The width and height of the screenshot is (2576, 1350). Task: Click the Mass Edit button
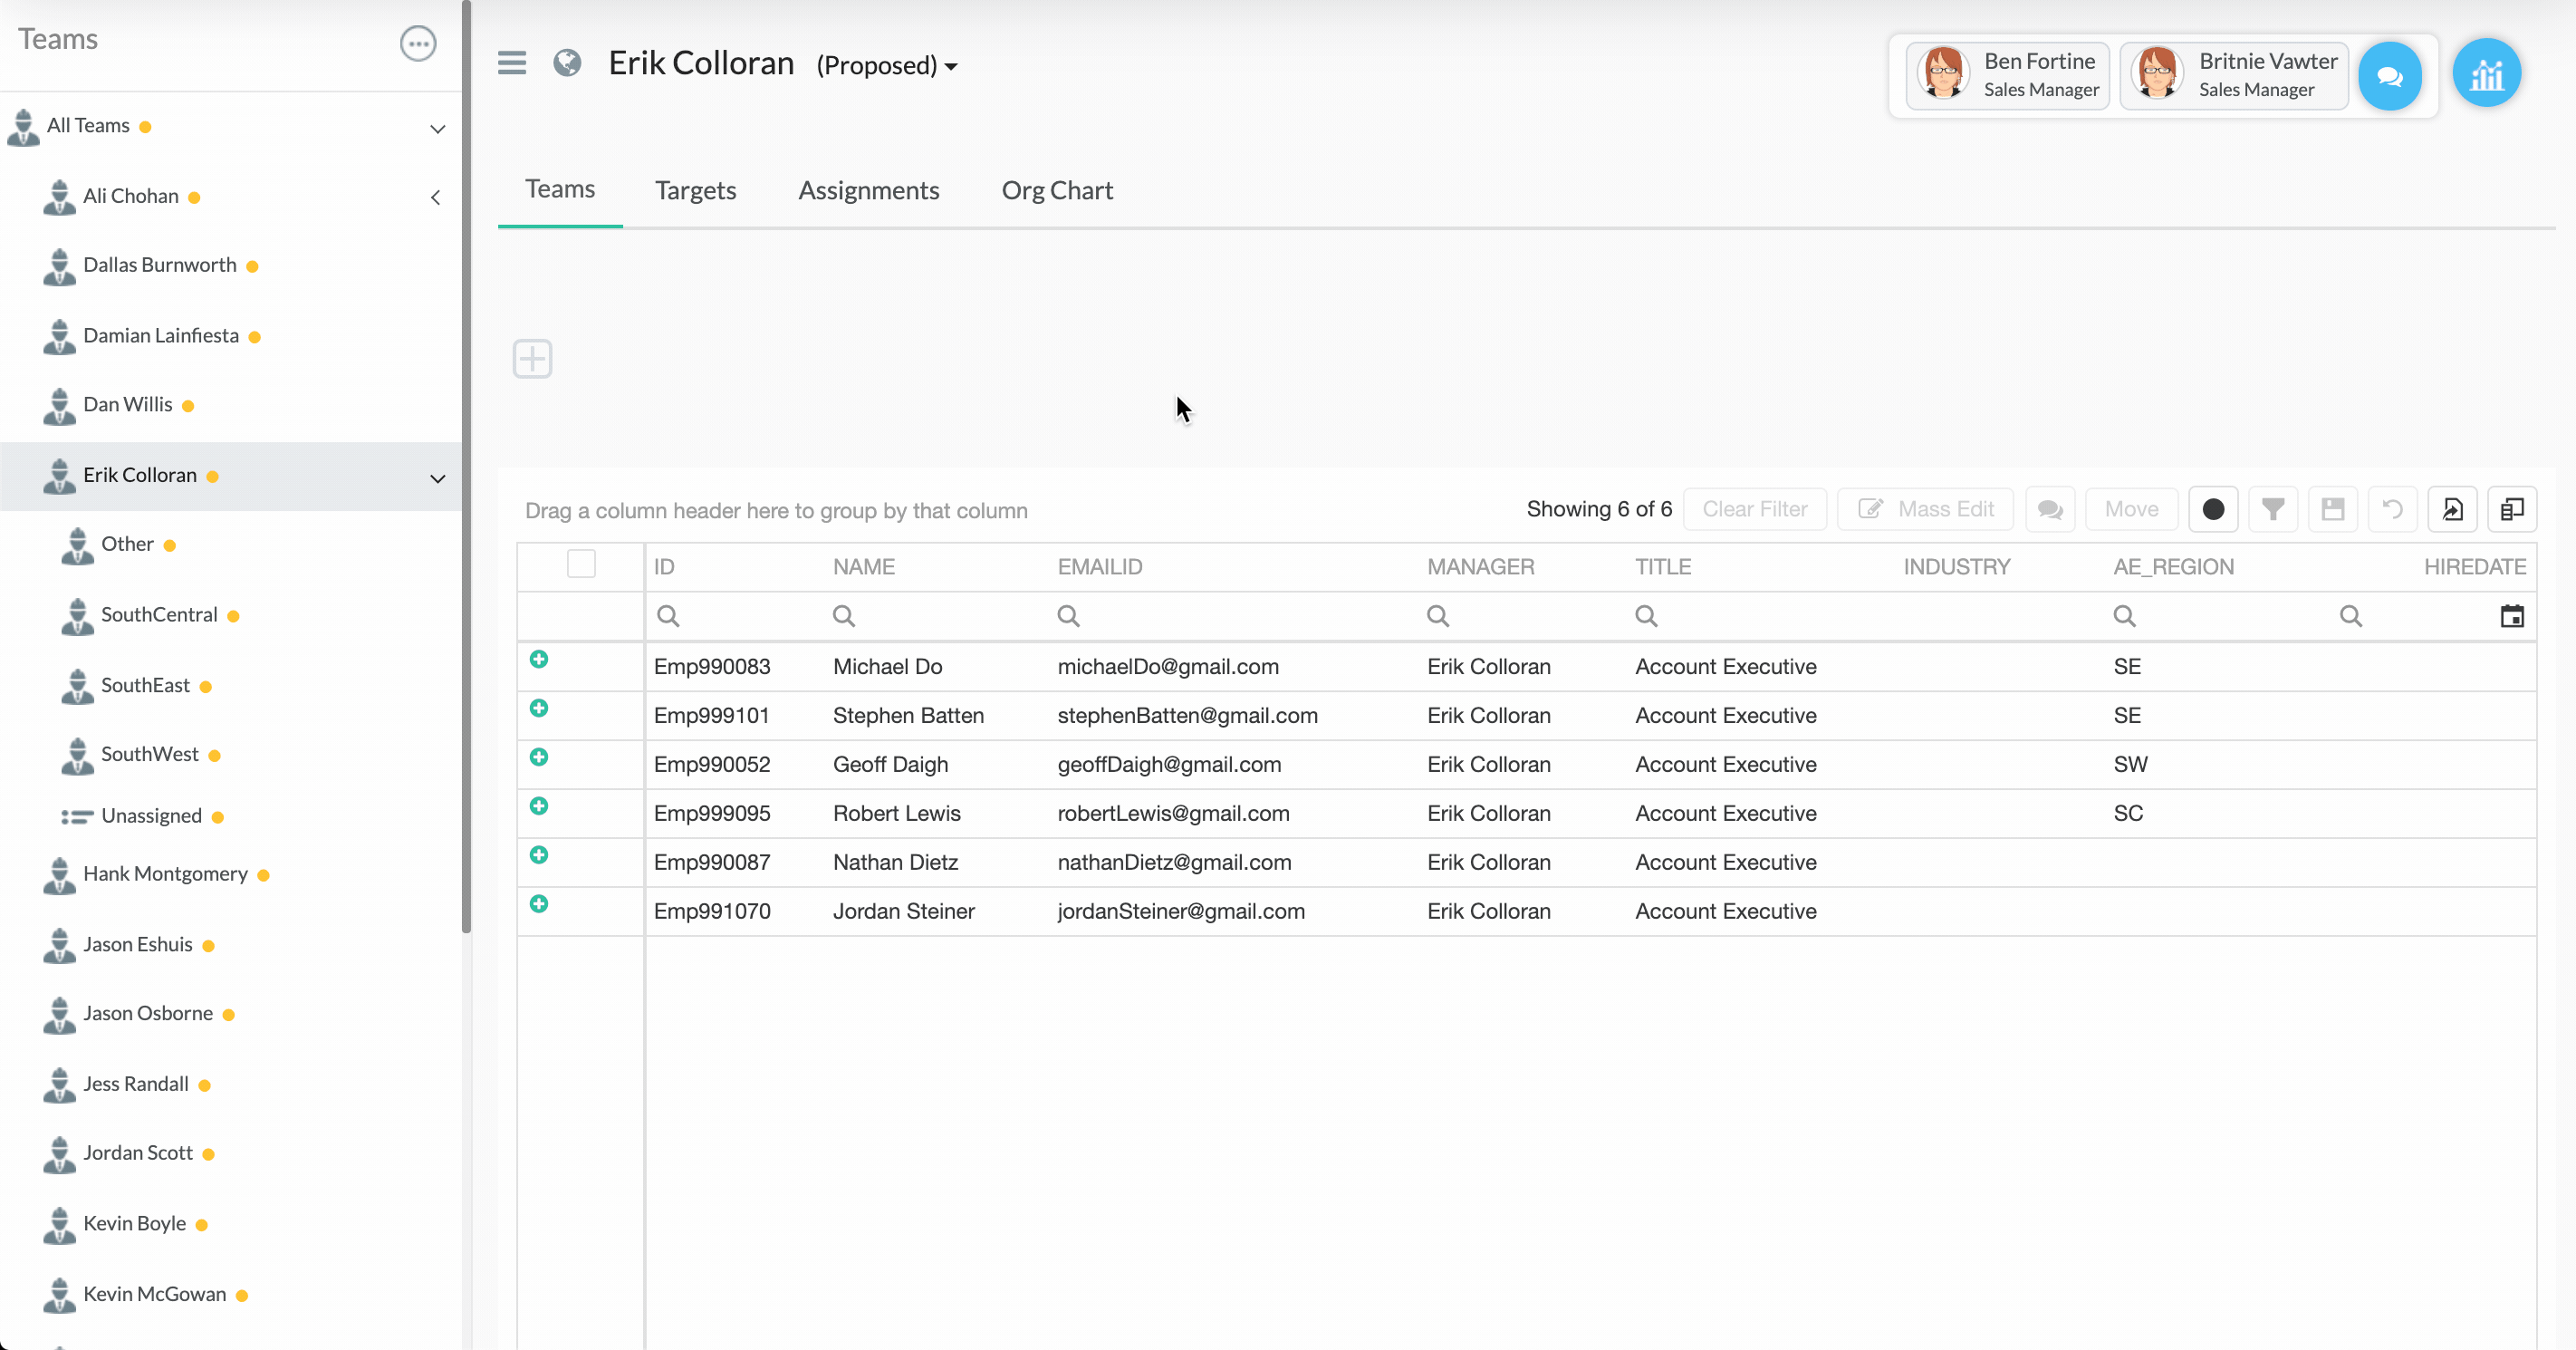[x=1925, y=509]
